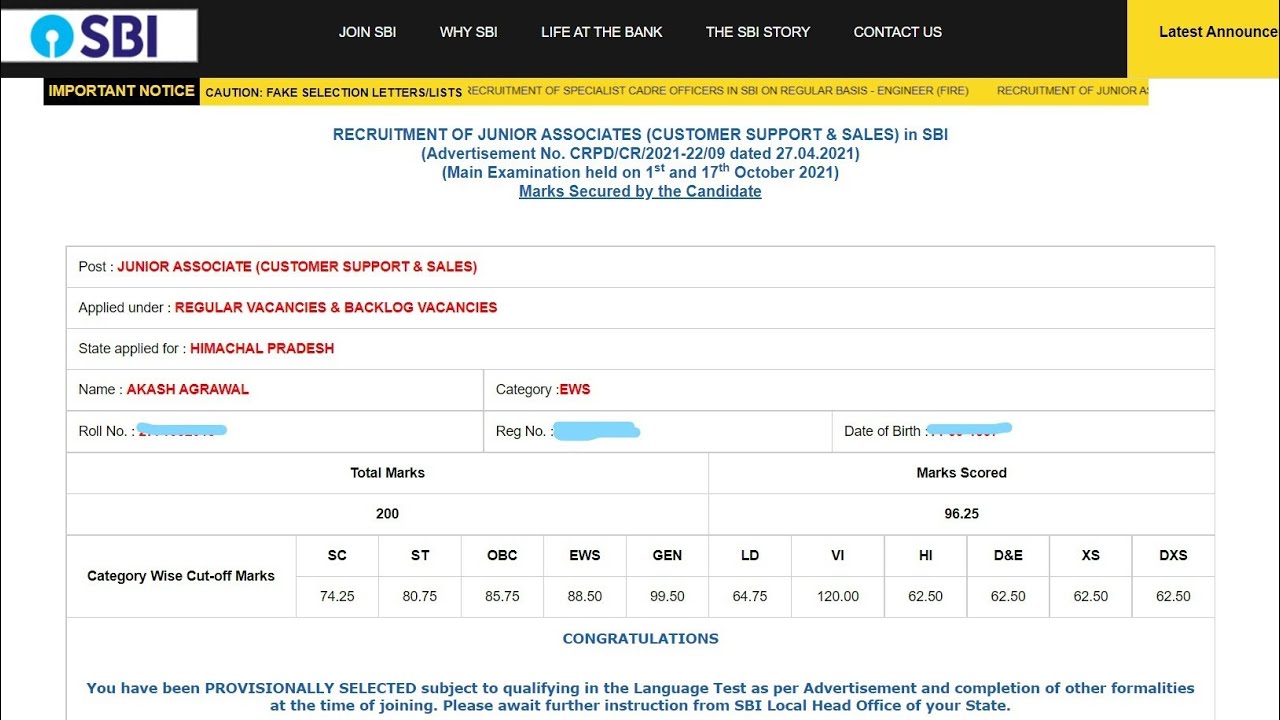Select the Category EWS value
Image resolution: width=1280 pixels, height=720 pixels.
[x=575, y=390]
